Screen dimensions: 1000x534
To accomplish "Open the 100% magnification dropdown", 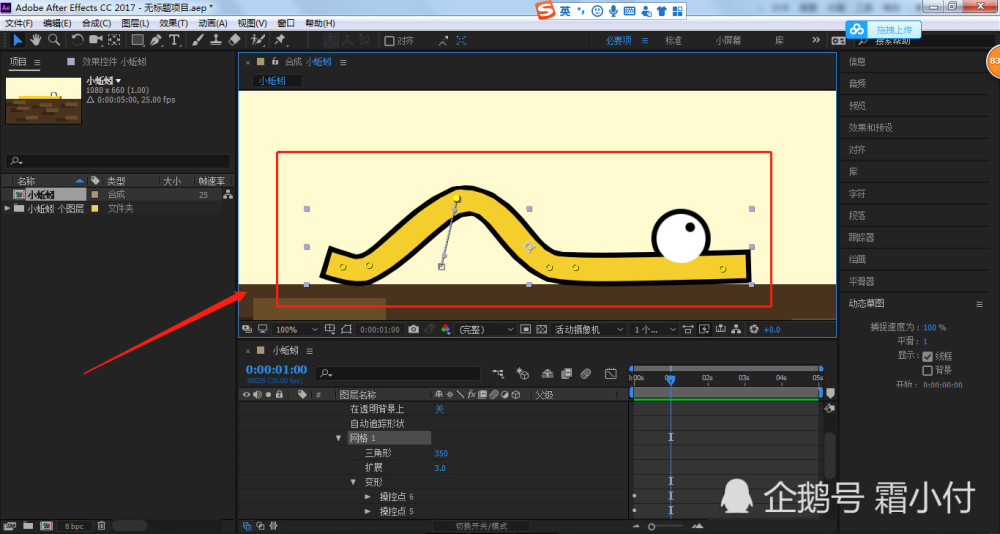I will [x=296, y=329].
